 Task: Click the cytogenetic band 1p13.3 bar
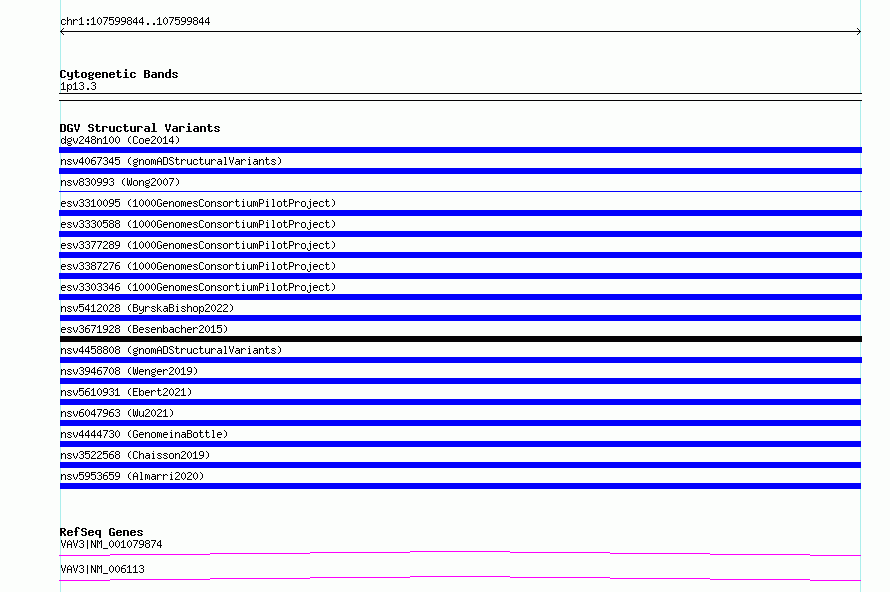click(460, 97)
